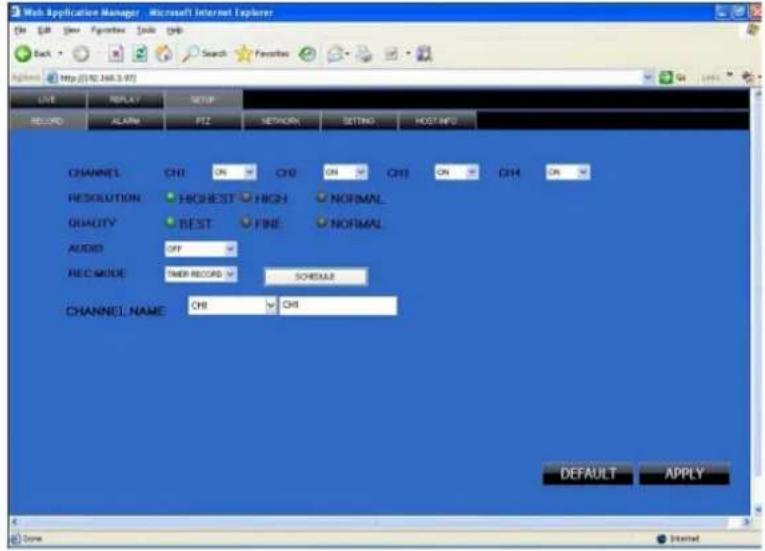The image size is (765, 551).
Task: Choose FINE quality option
Action: (x=244, y=223)
